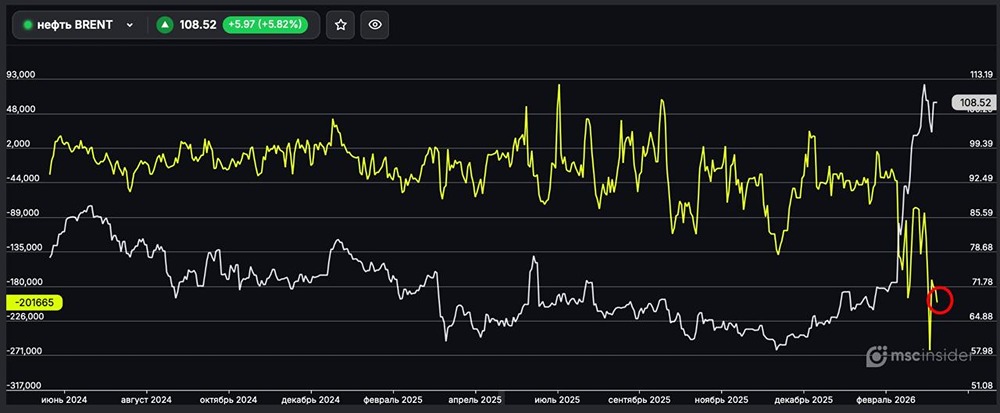Select the 108.52 price in the header
Viewport: 1000px width, 413px height.
tap(198, 25)
